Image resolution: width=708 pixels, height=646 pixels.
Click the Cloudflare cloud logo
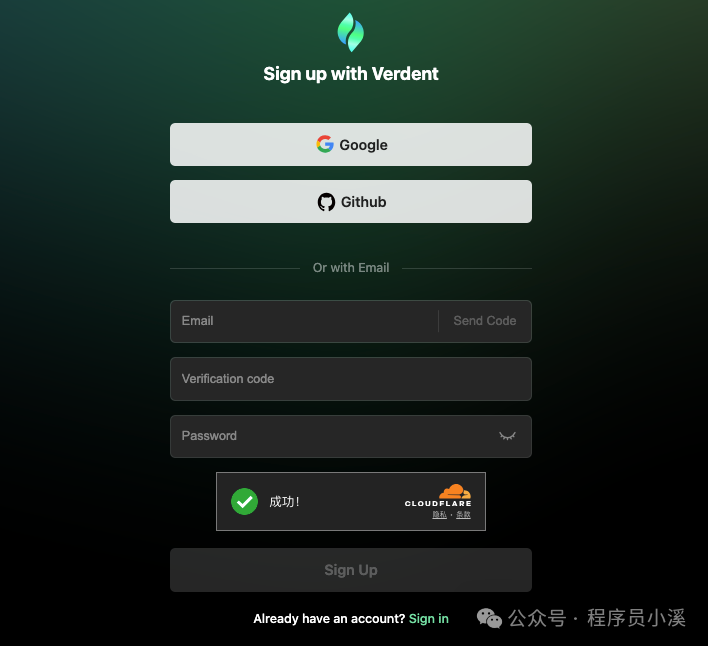pyautogui.click(x=455, y=492)
